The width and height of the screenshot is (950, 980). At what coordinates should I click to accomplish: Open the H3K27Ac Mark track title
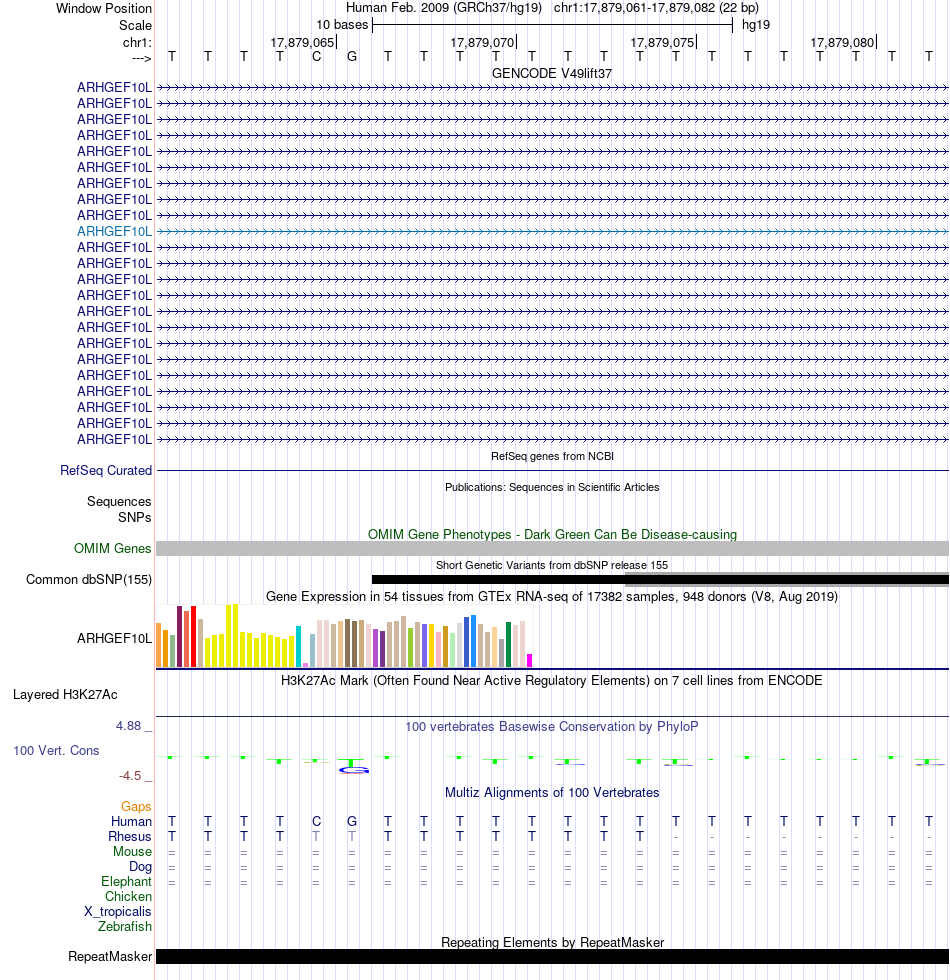click(552, 681)
